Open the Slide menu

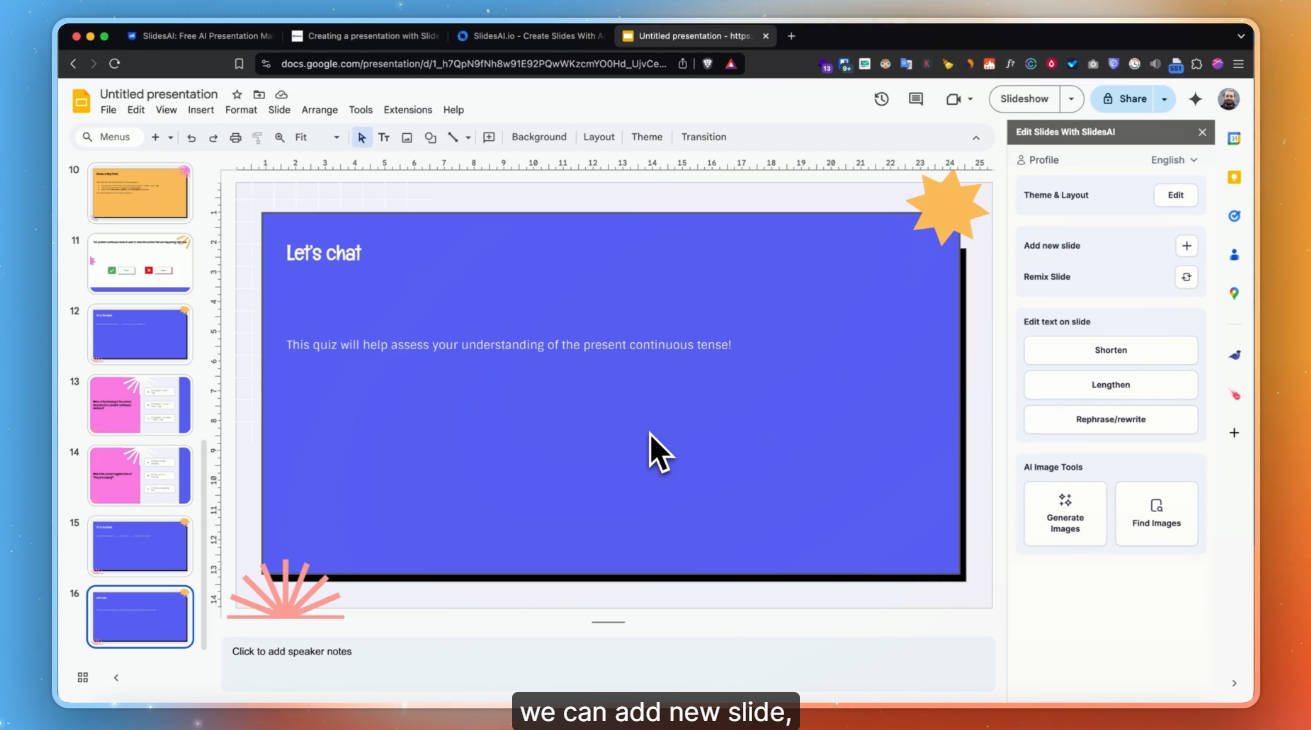[x=279, y=110]
